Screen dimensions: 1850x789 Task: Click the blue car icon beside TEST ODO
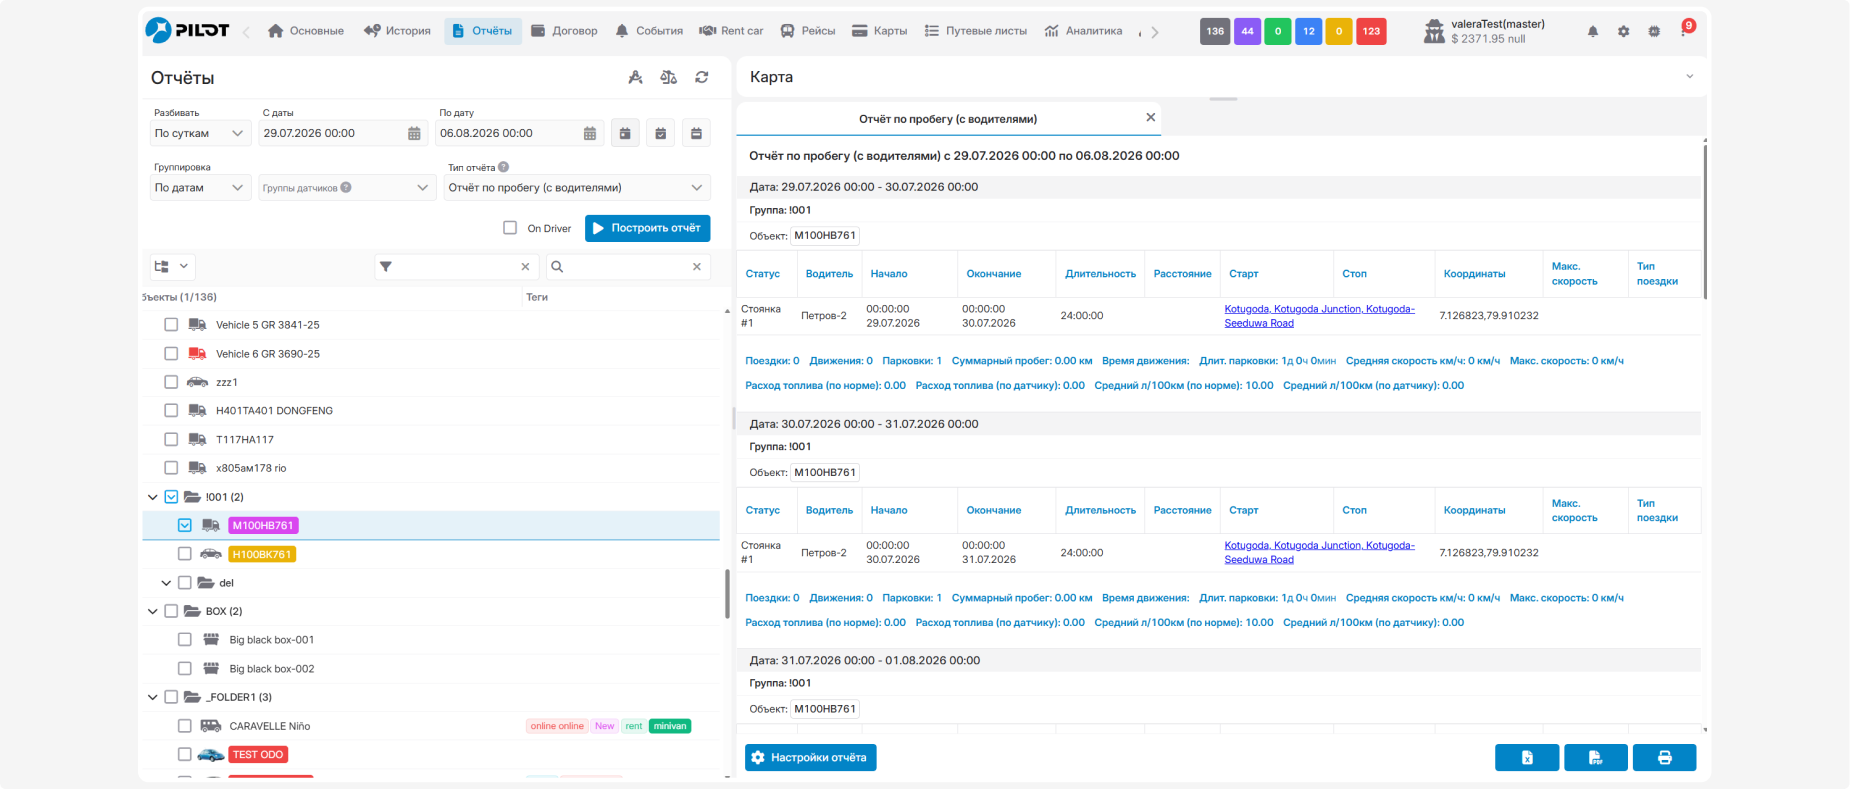pos(211,755)
